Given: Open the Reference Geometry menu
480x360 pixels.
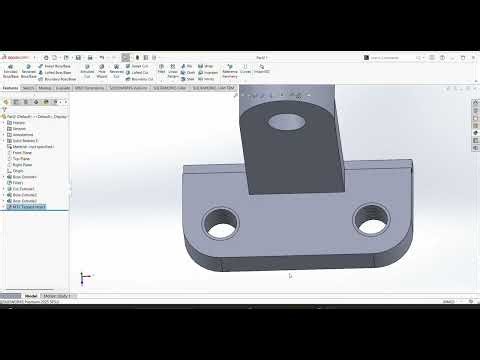Looking at the screenshot, I should click(x=230, y=71).
